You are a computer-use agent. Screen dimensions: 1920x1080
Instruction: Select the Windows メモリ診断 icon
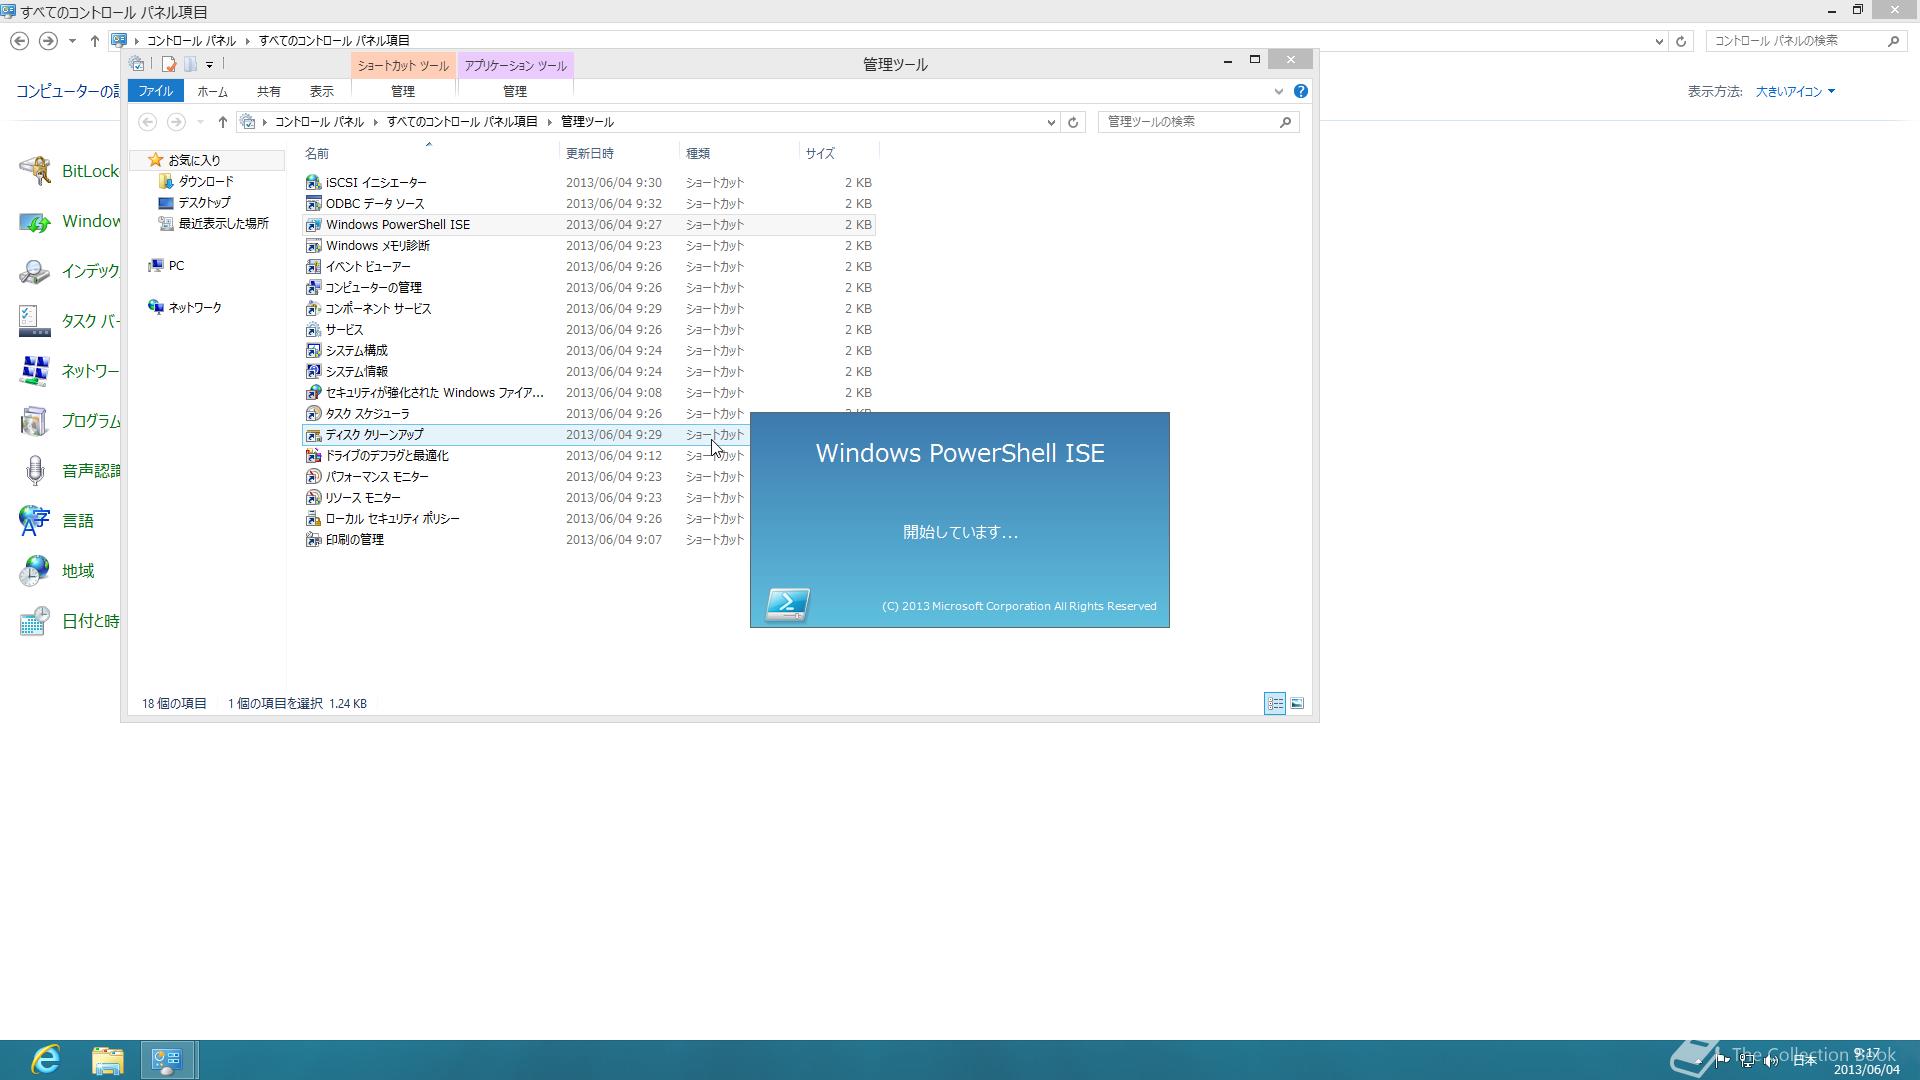[x=313, y=246]
